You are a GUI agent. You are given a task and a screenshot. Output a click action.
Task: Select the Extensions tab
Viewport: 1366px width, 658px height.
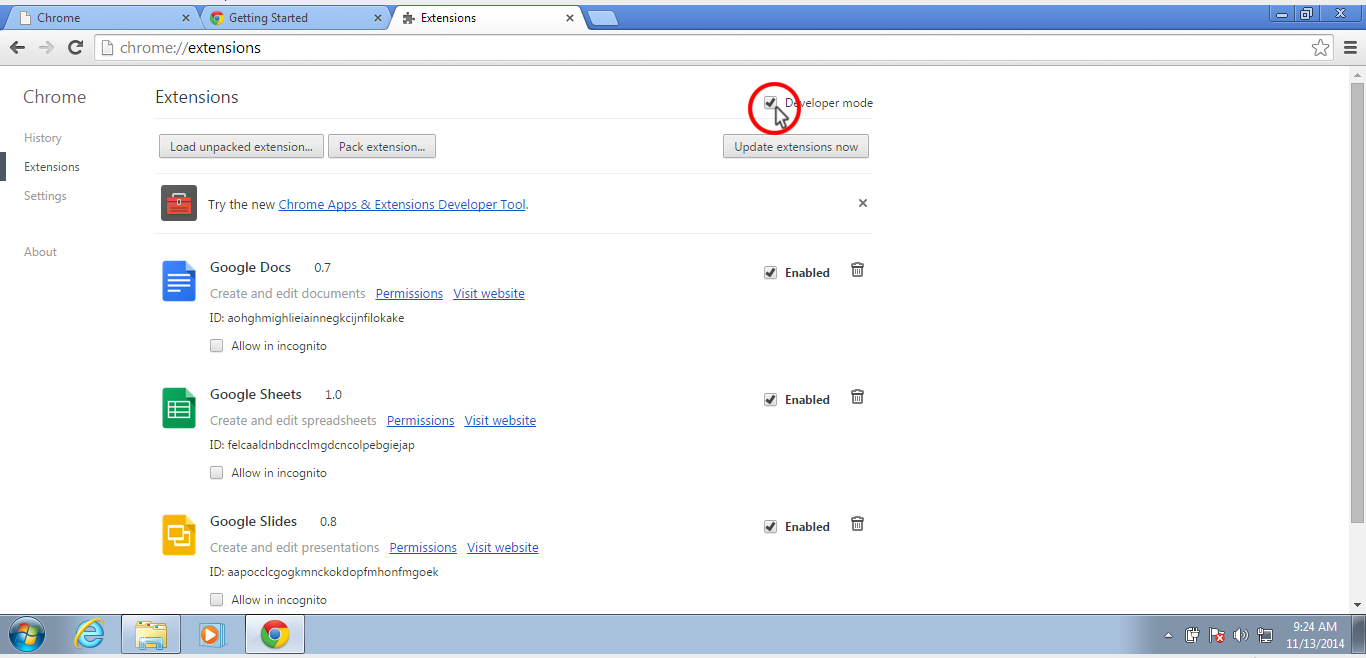[x=488, y=17]
